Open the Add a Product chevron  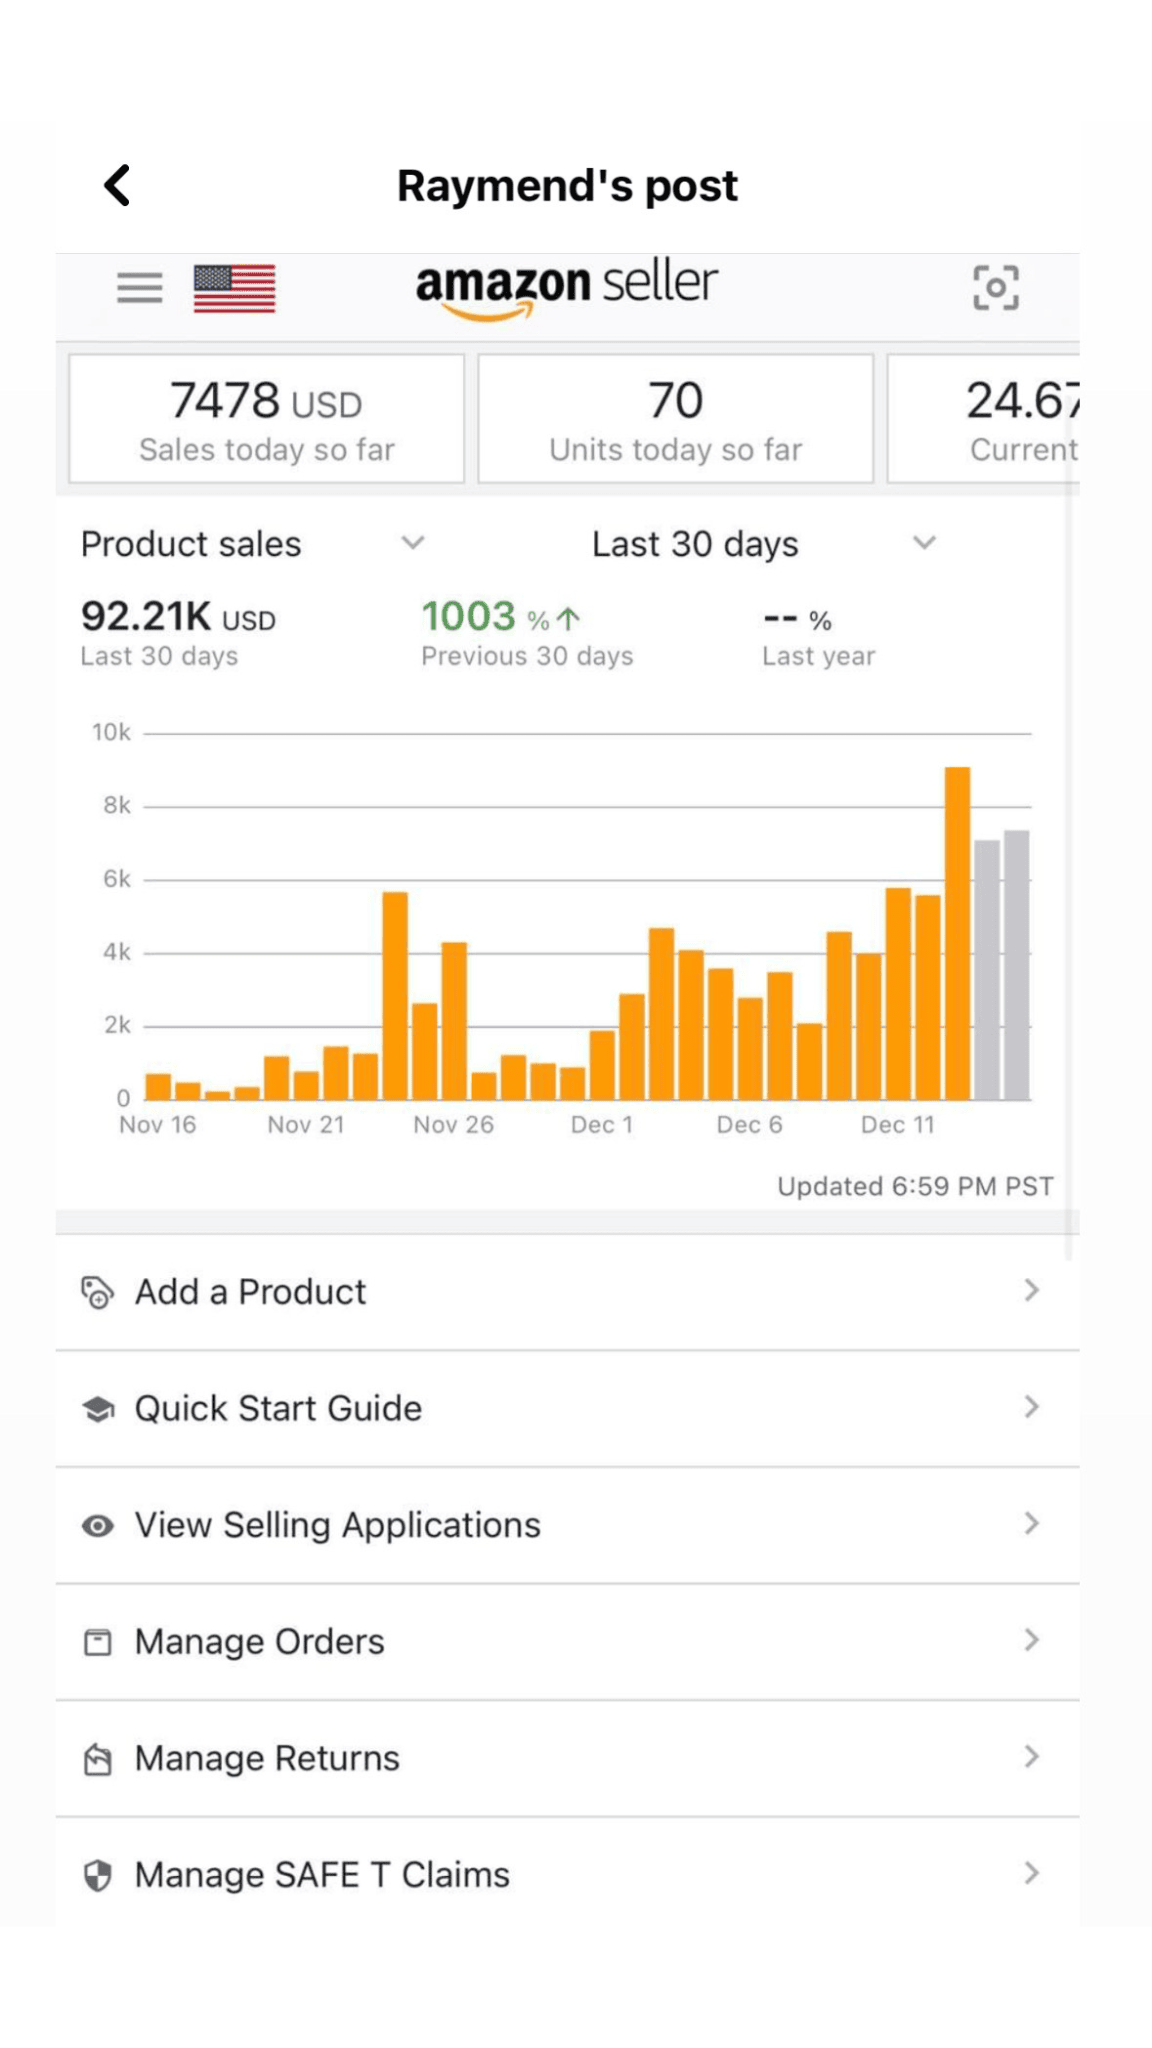[1032, 1291]
